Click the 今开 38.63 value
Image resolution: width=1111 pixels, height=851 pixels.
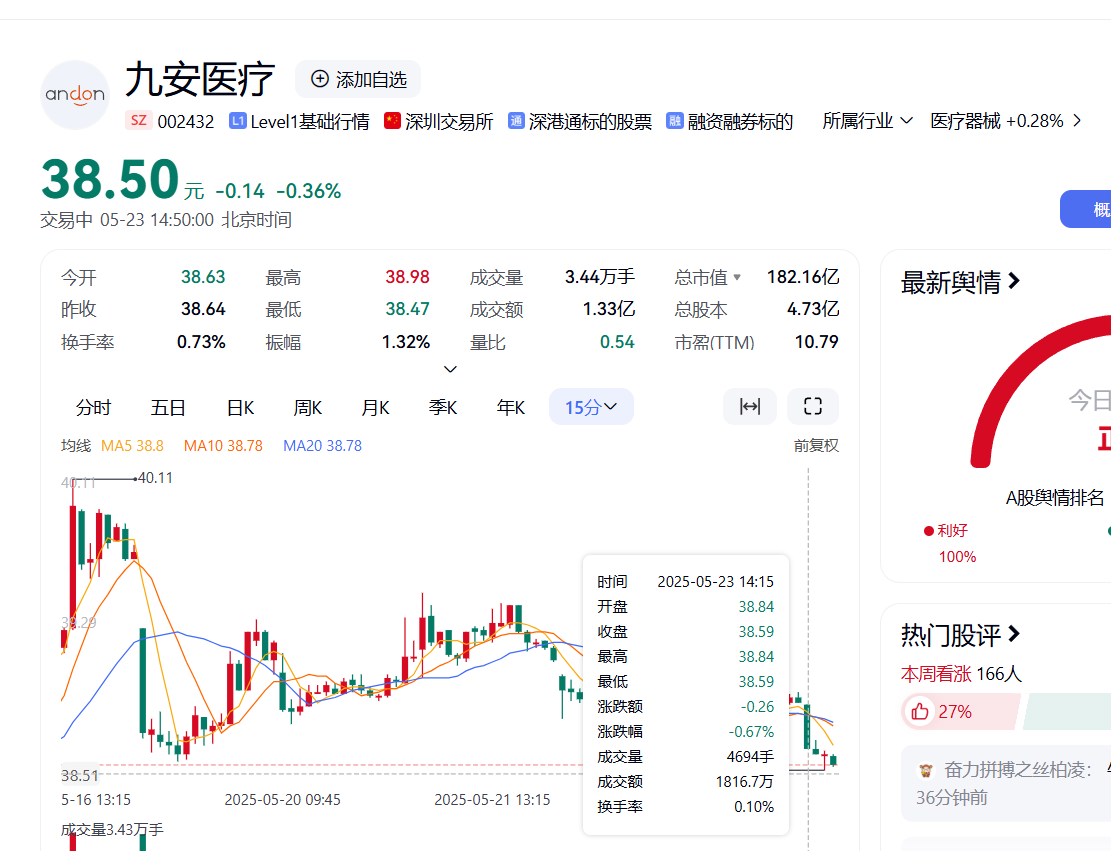click(203, 277)
